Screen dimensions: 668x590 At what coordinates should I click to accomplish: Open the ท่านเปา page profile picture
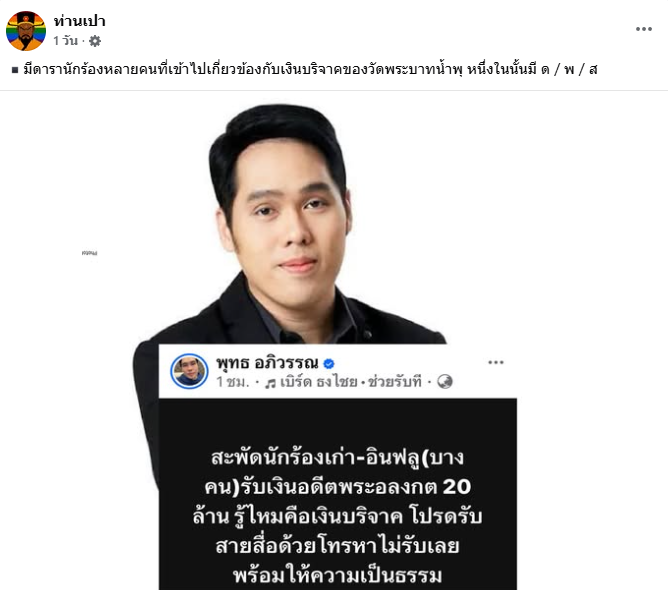coord(26,31)
